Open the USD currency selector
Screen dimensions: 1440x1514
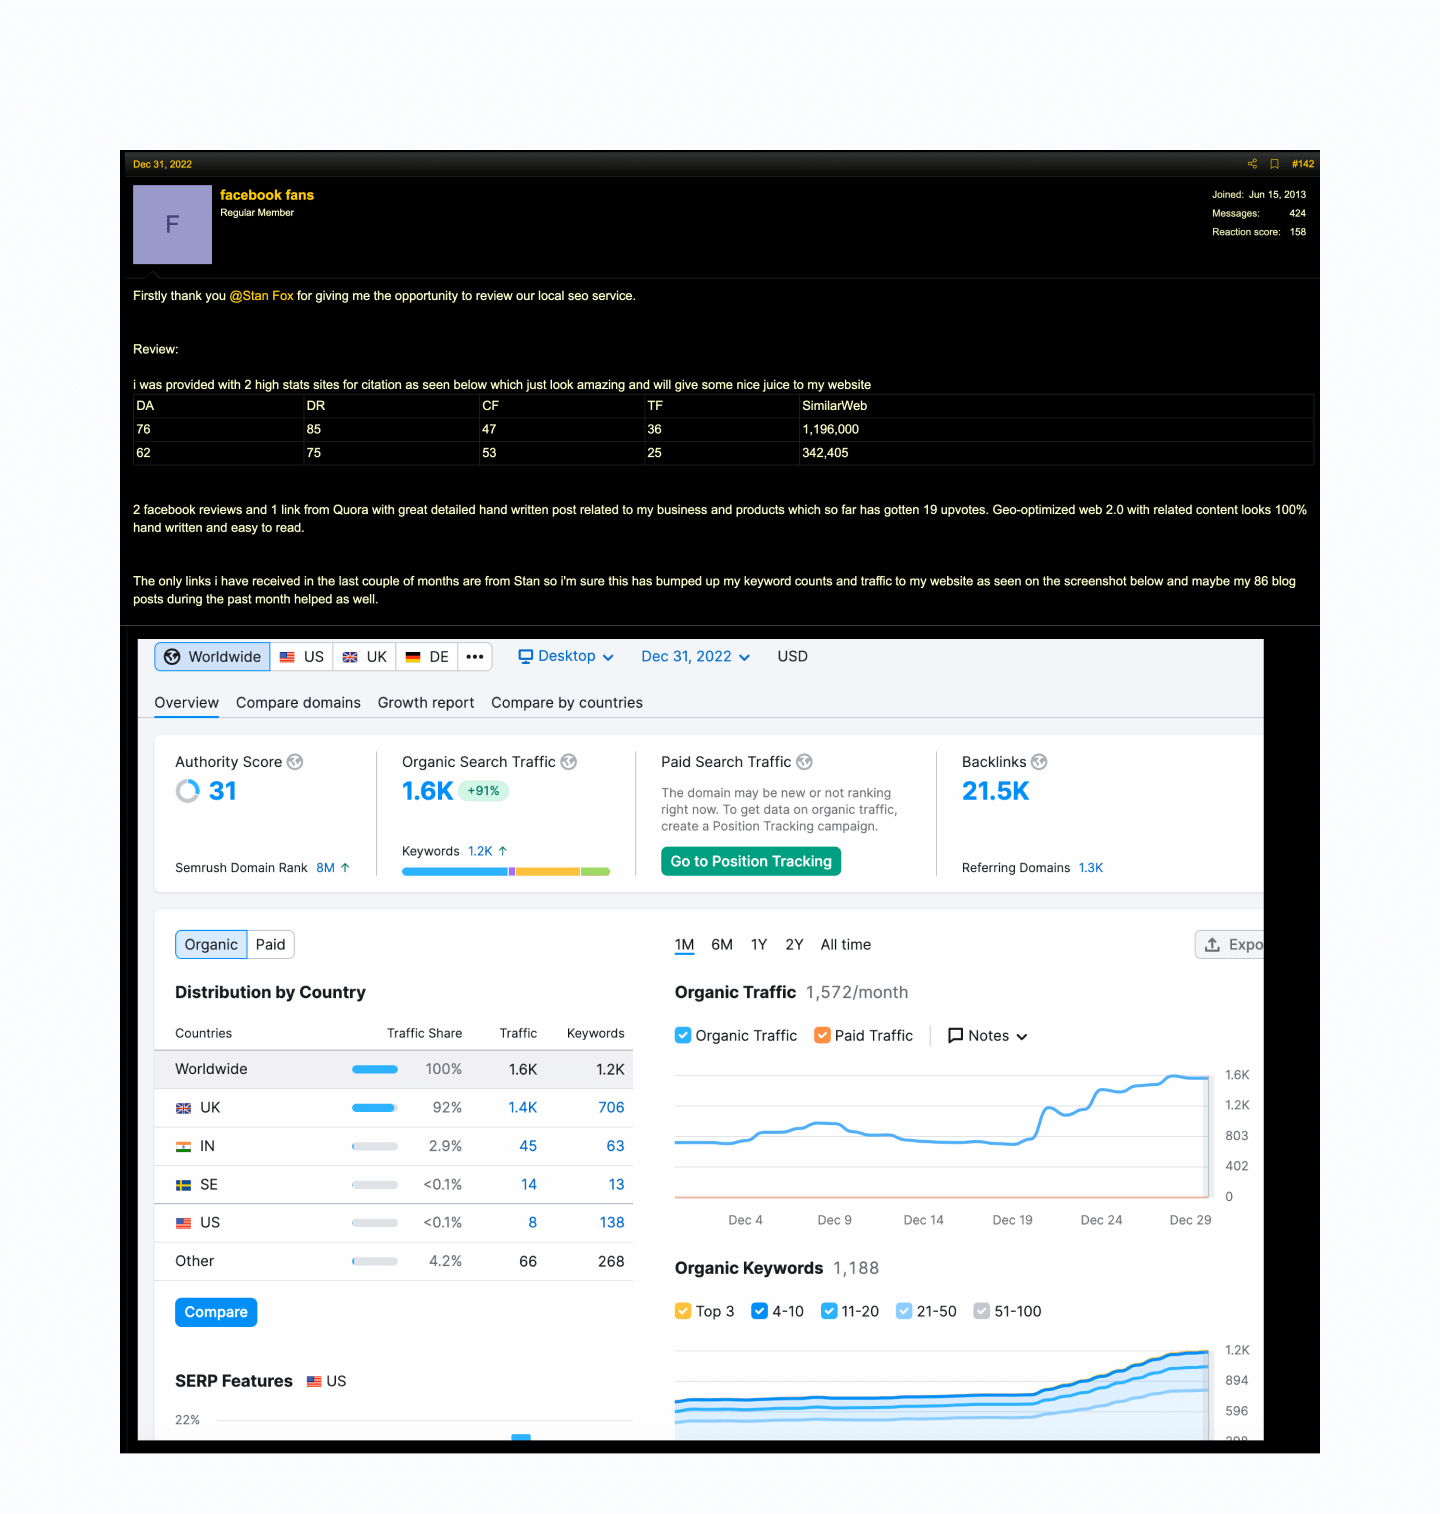793,656
